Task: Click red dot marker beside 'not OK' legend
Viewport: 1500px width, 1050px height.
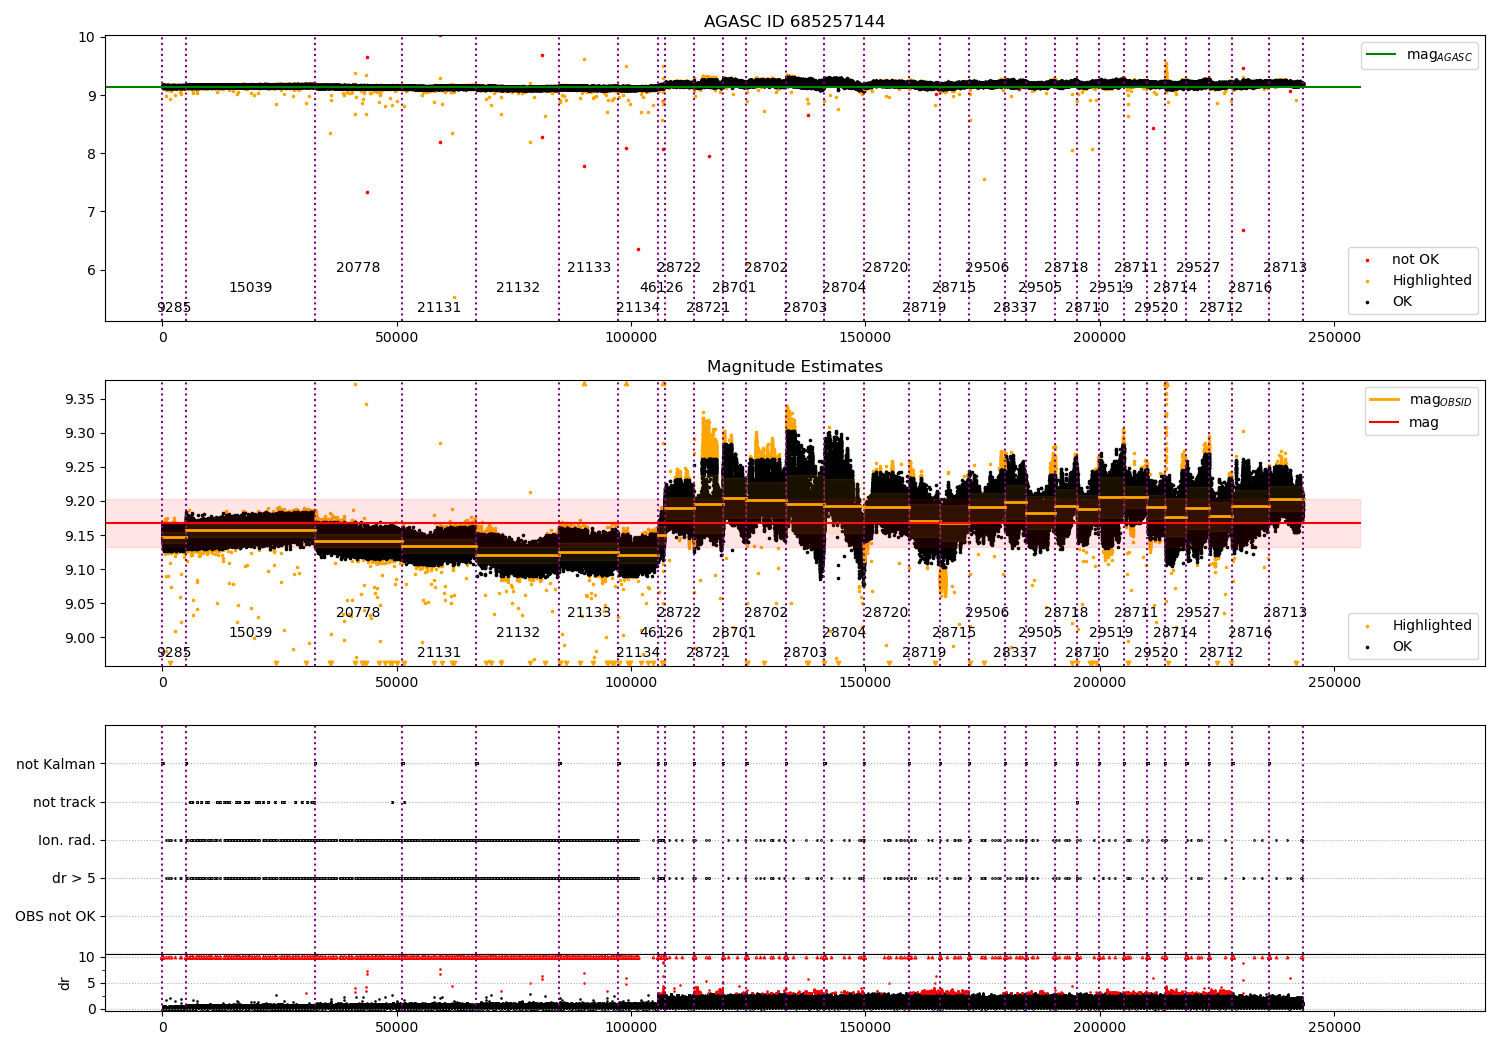Action: [1367, 260]
